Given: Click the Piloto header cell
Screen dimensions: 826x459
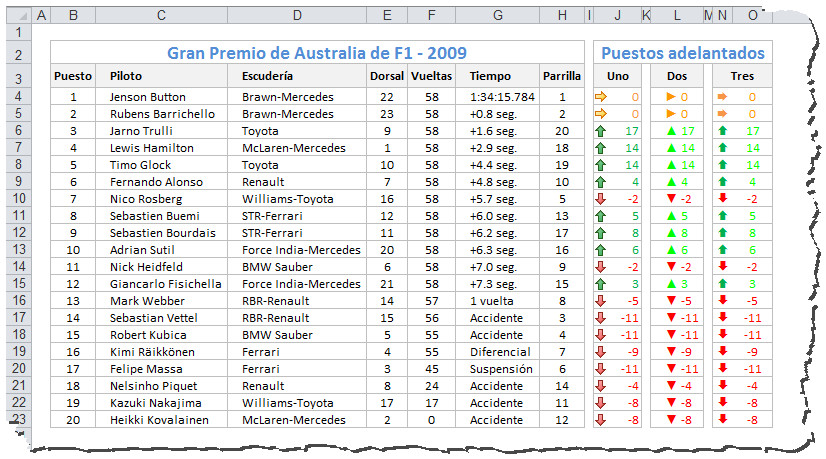Looking at the screenshot, I should pyautogui.click(x=126, y=76).
